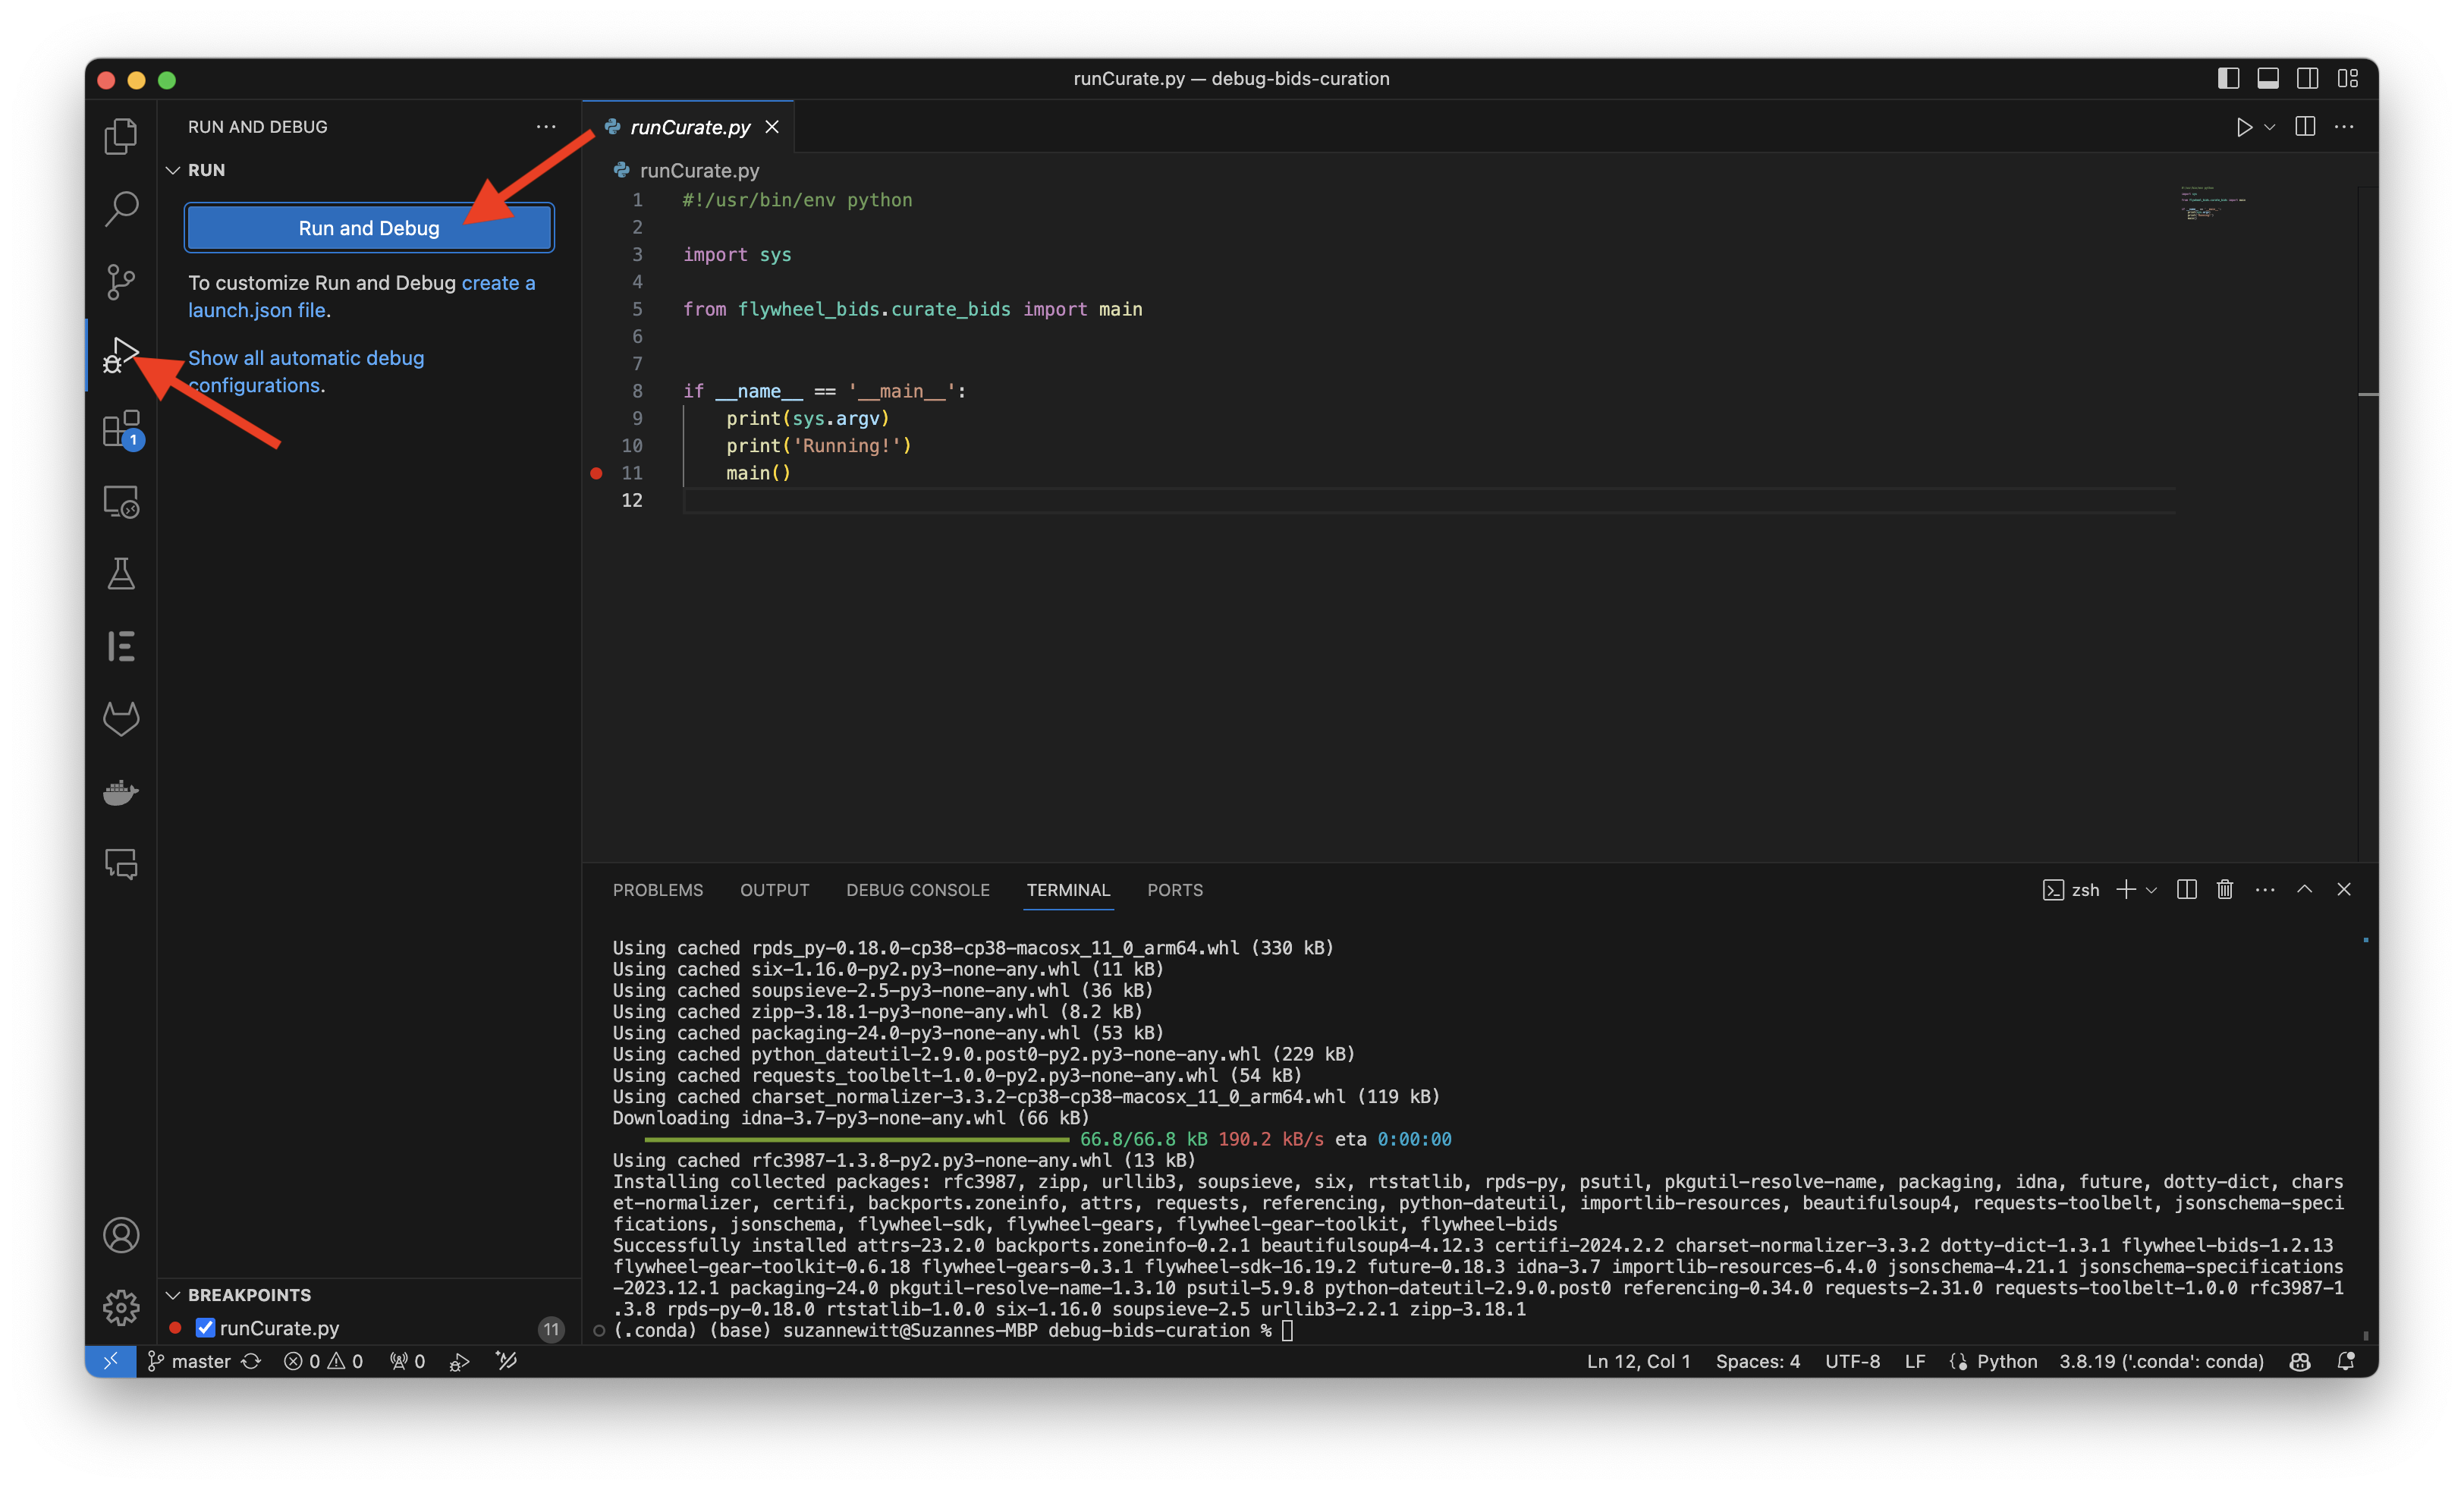Open notifications bell in status bar
2464x1490 pixels.
click(x=2346, y=1361)
